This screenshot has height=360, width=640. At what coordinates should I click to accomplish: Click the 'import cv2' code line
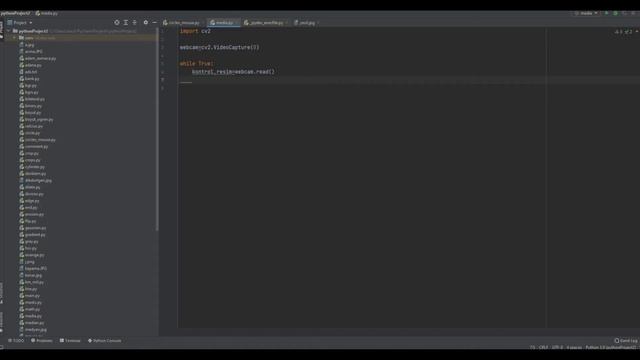195,31
